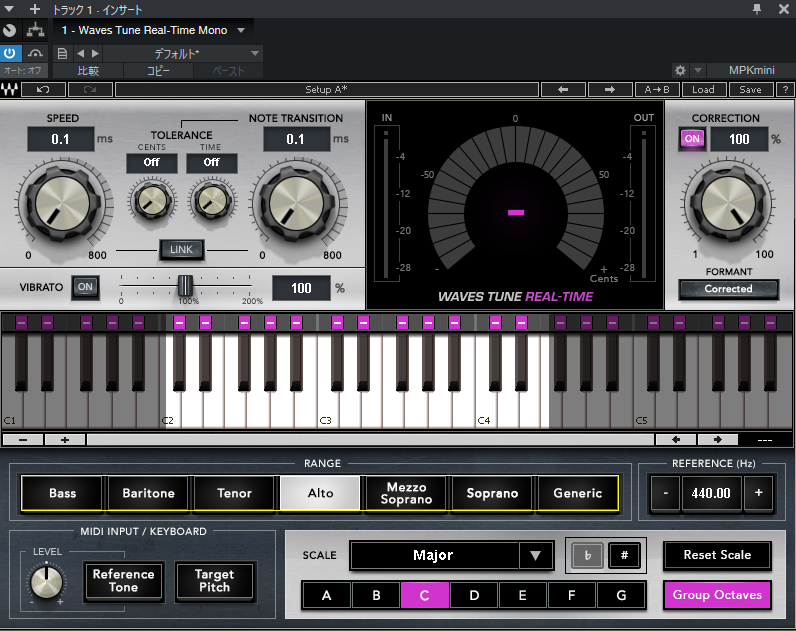The width and height of the screenshot is (796, 631).
Task: Click the Group Octaves button
Action: click(717, 595)
